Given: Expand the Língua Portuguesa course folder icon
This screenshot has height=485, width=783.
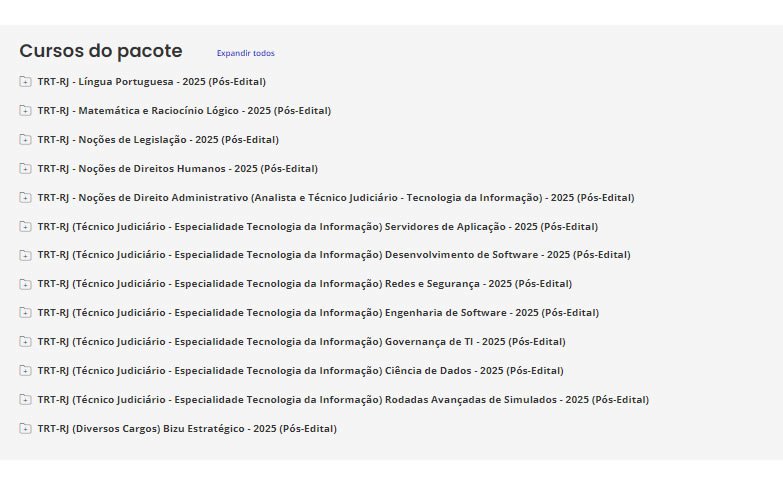Looking at the screenshot, I should click(x=25, y=82).
